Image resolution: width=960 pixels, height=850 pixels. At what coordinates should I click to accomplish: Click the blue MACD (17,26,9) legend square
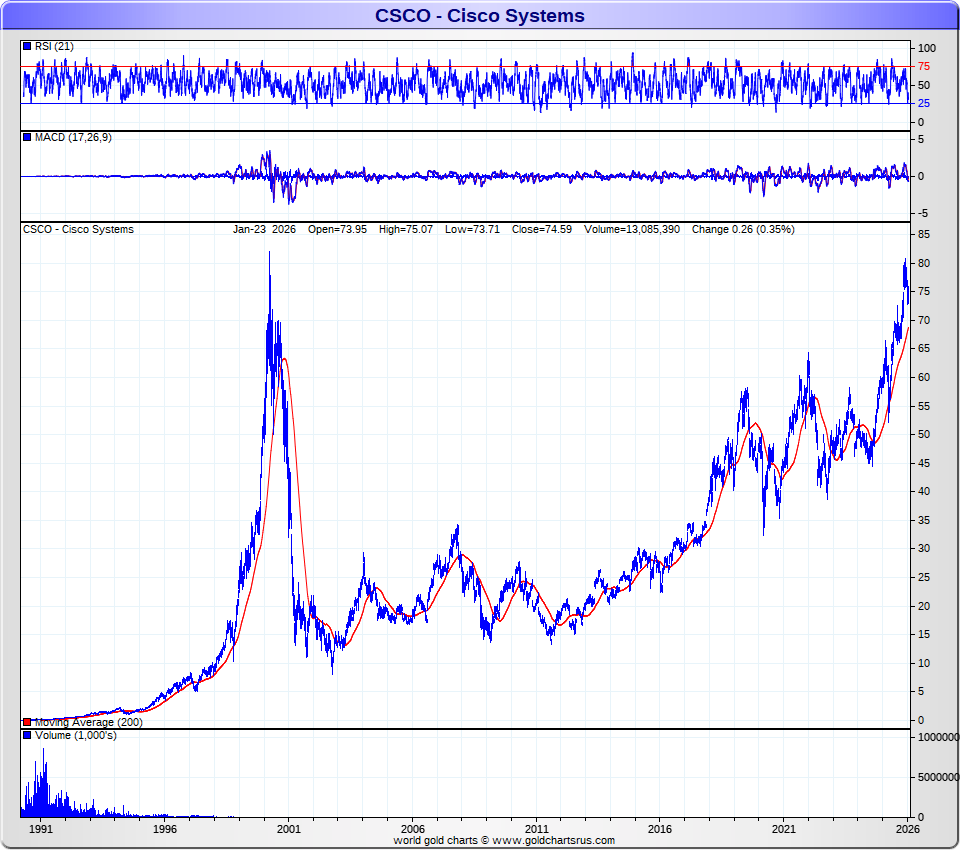(27, 137)
